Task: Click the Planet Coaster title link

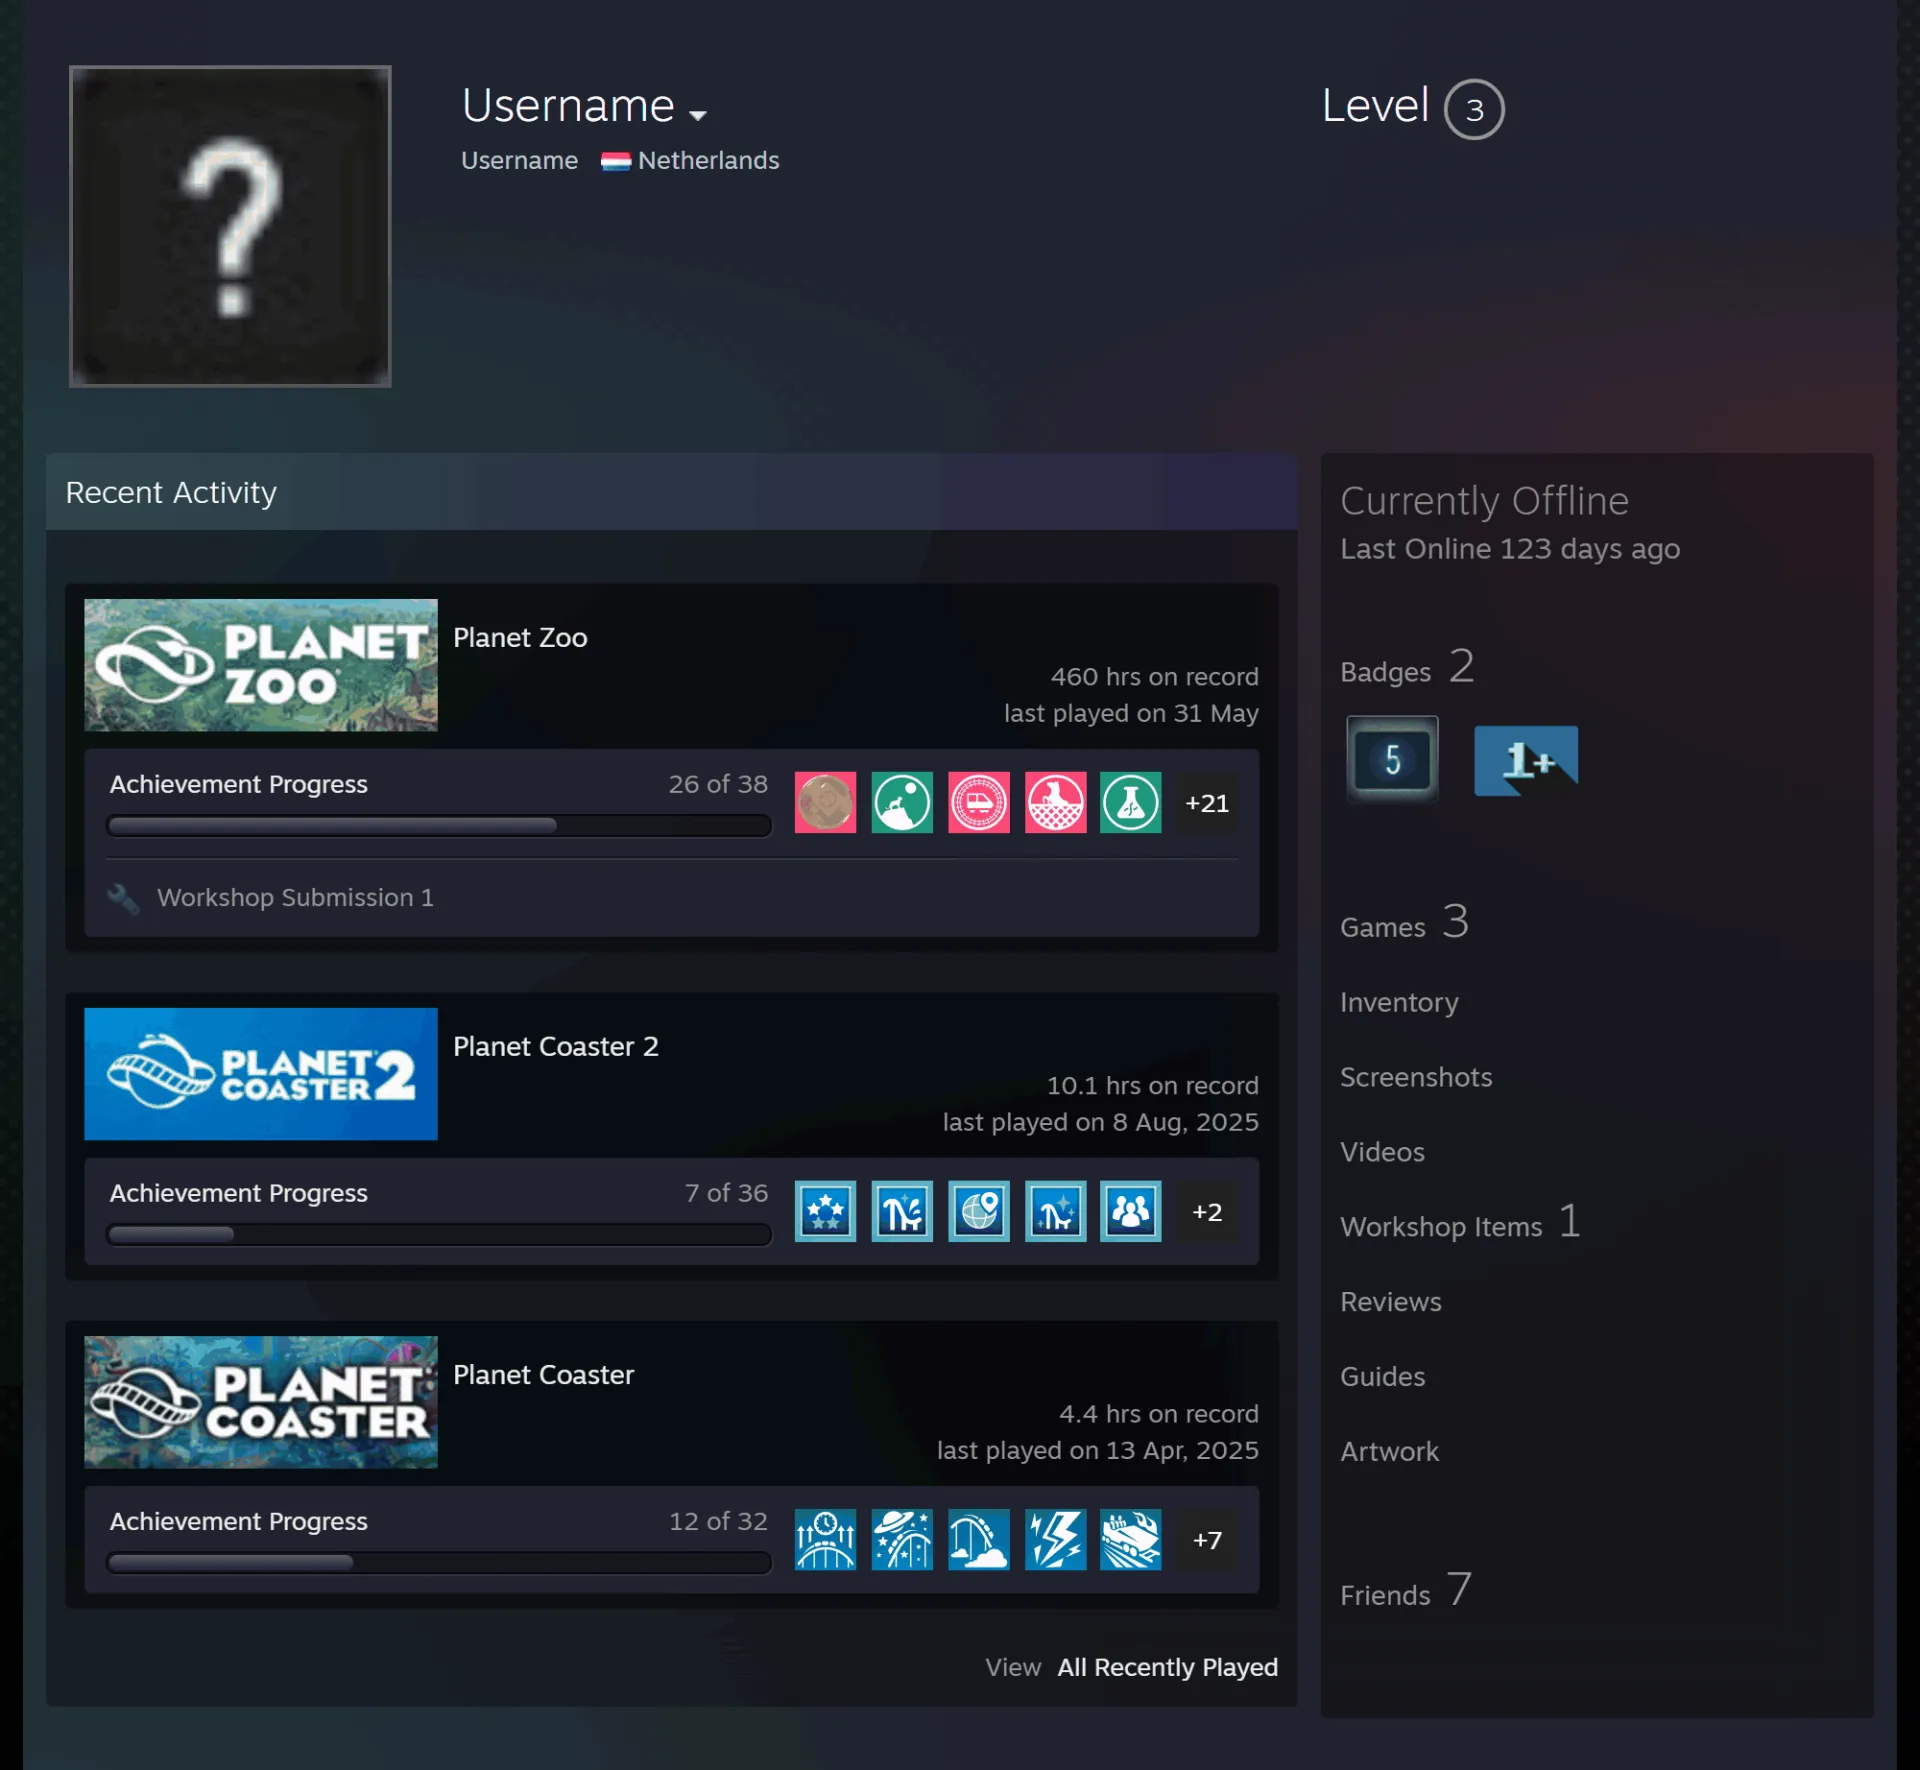Action: point(543,1375)
